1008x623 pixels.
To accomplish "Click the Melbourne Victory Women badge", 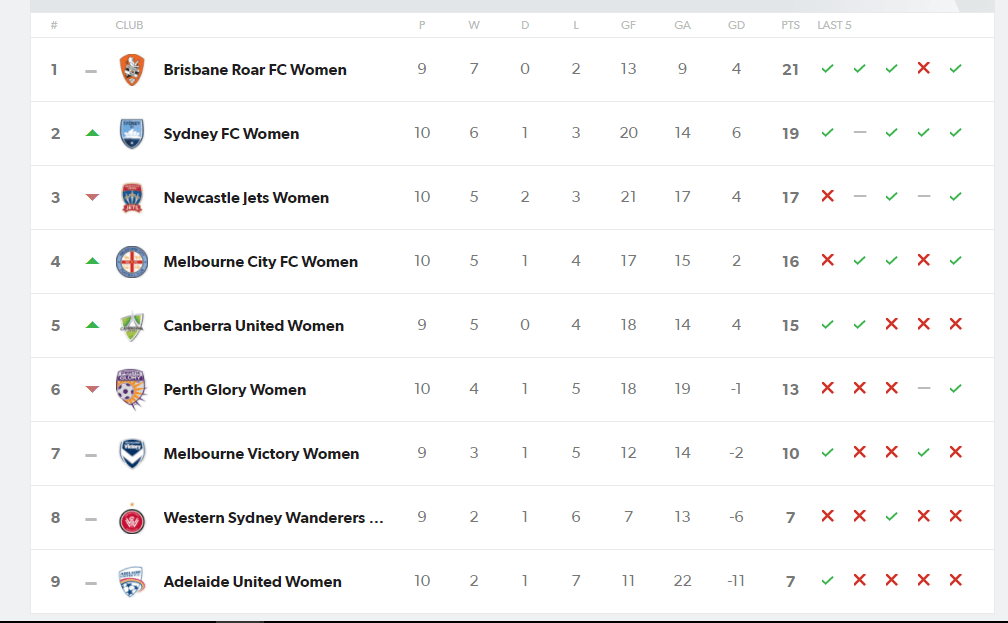I will [x=132, y=454].
